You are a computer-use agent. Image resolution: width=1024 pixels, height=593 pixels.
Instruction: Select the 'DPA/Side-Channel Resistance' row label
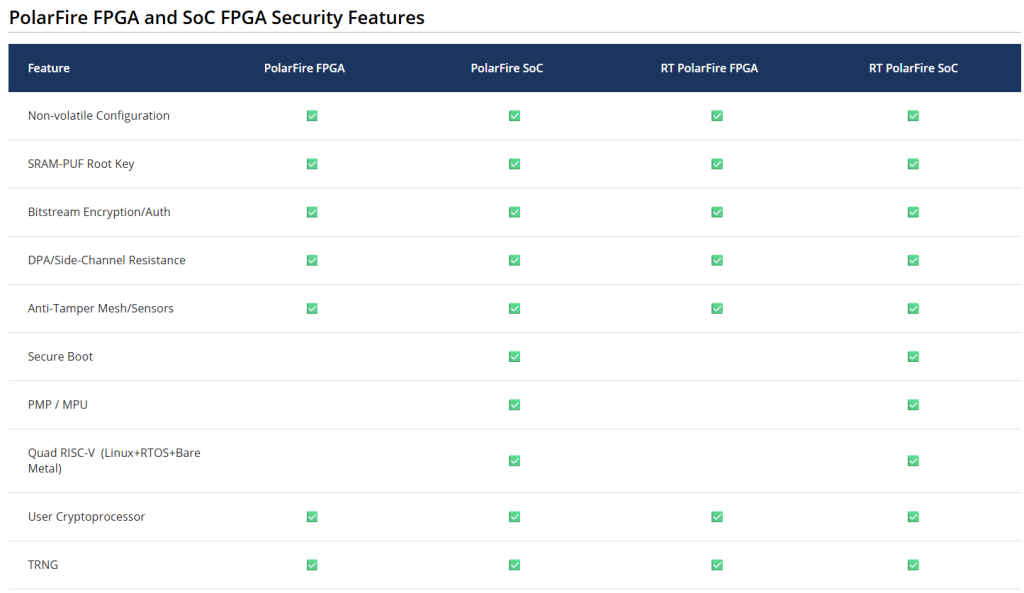106,260
